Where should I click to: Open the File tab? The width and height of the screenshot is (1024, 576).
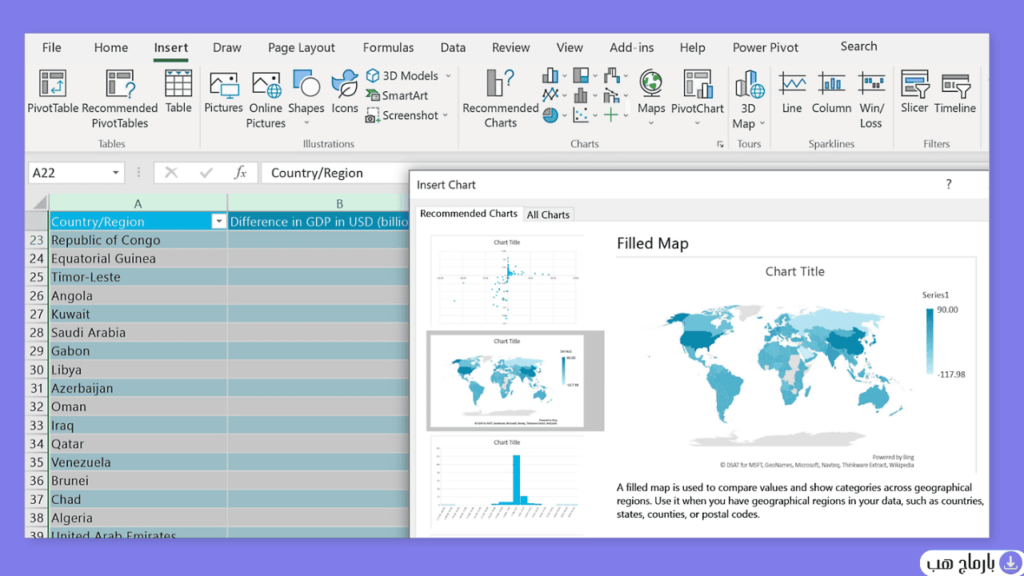(x=52, y=48)
